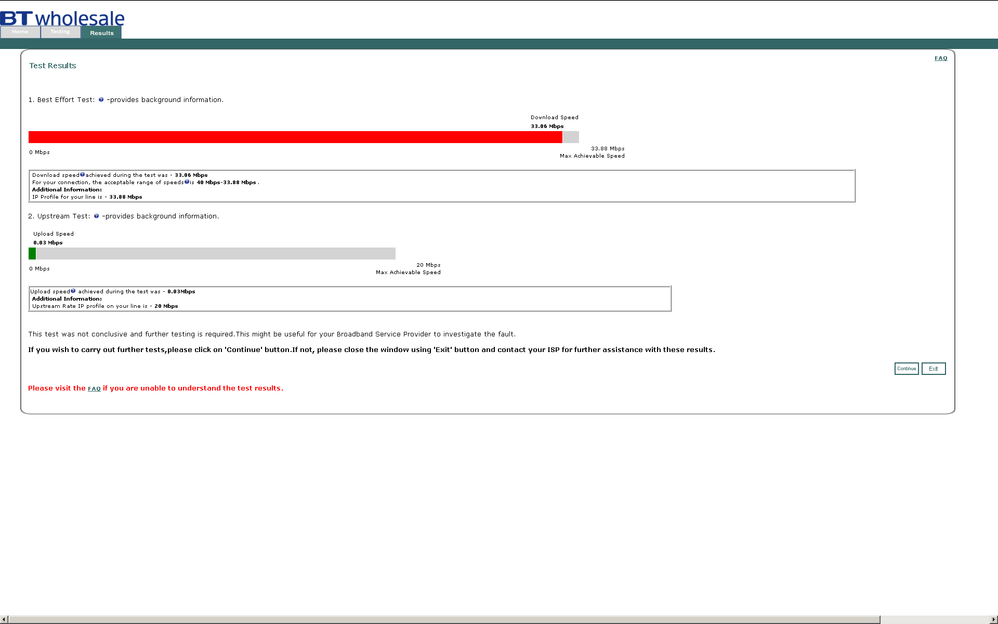Open help icon beside Best Effort Test
The image size is (998, 624).
pos(101,99)
